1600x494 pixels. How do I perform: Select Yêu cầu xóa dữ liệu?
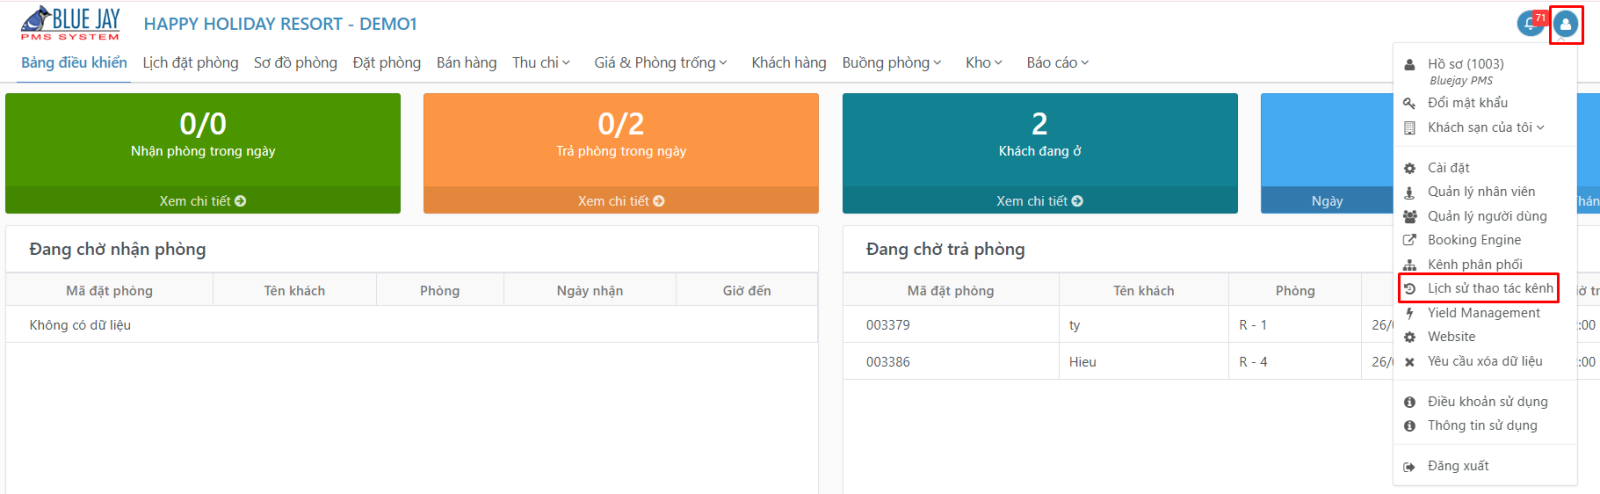pos(1485,362)
